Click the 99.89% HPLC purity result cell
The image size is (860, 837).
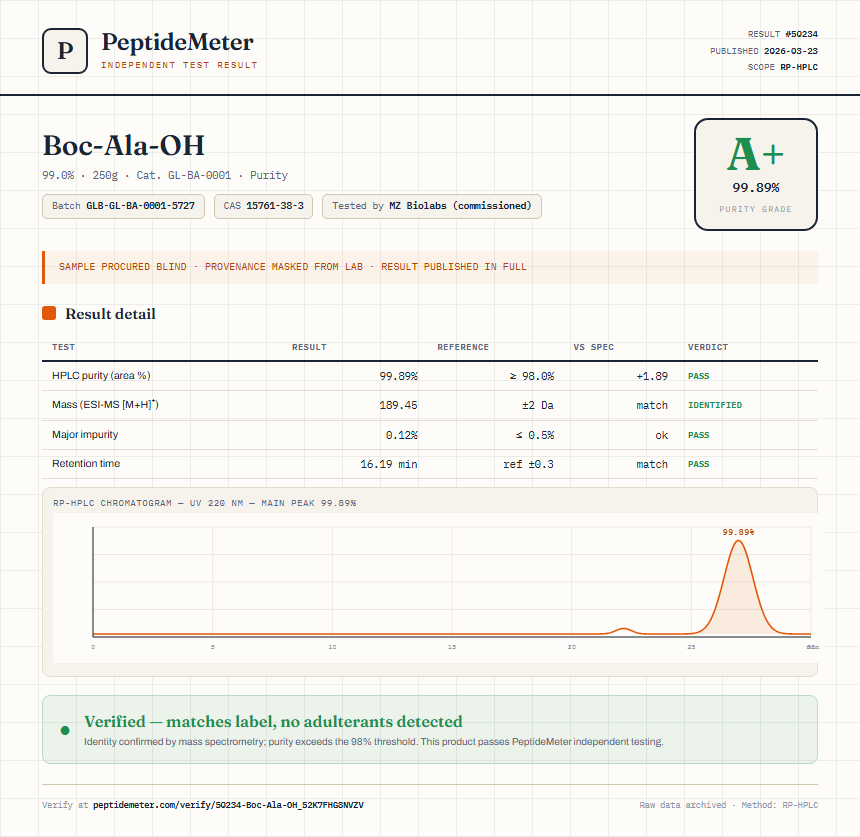(x=399, y=376)
